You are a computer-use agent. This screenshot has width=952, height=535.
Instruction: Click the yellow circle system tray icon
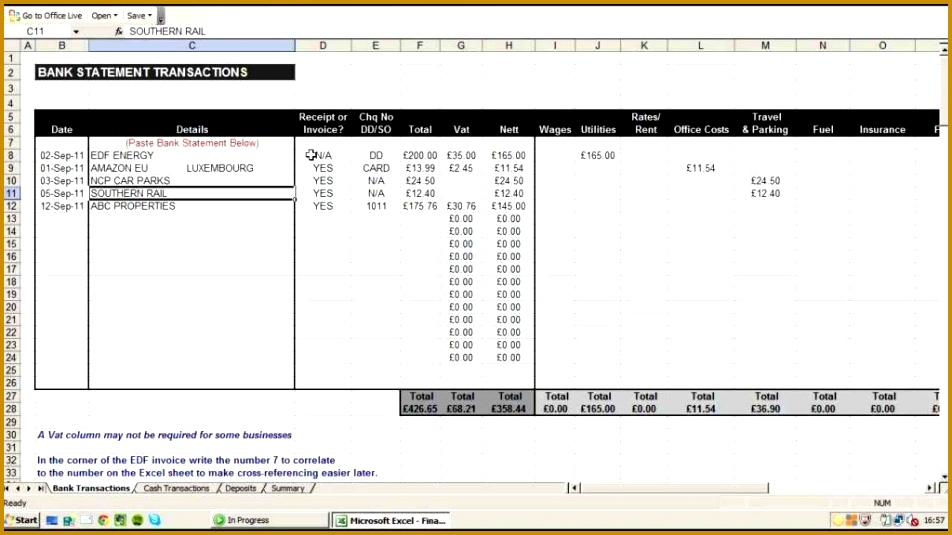tap(838, 520)
